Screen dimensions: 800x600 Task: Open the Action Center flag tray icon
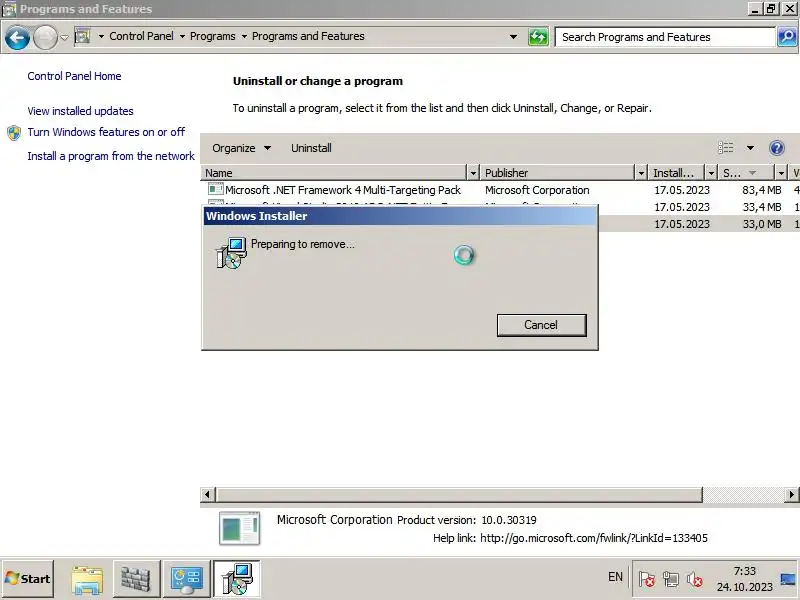tap(647, 580)
